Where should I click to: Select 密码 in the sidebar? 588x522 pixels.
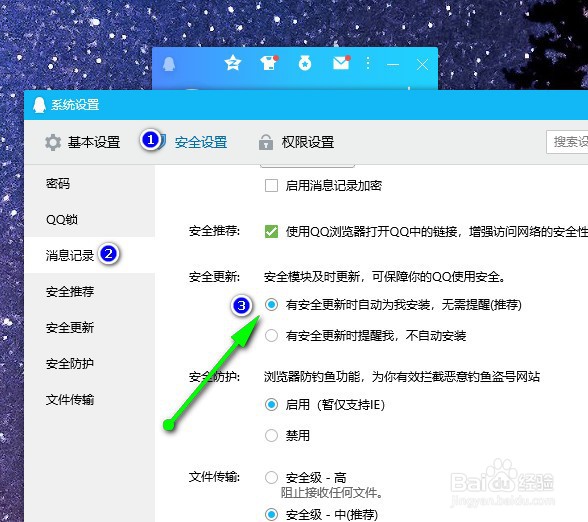pyautogui.click(x=90, y=183)
